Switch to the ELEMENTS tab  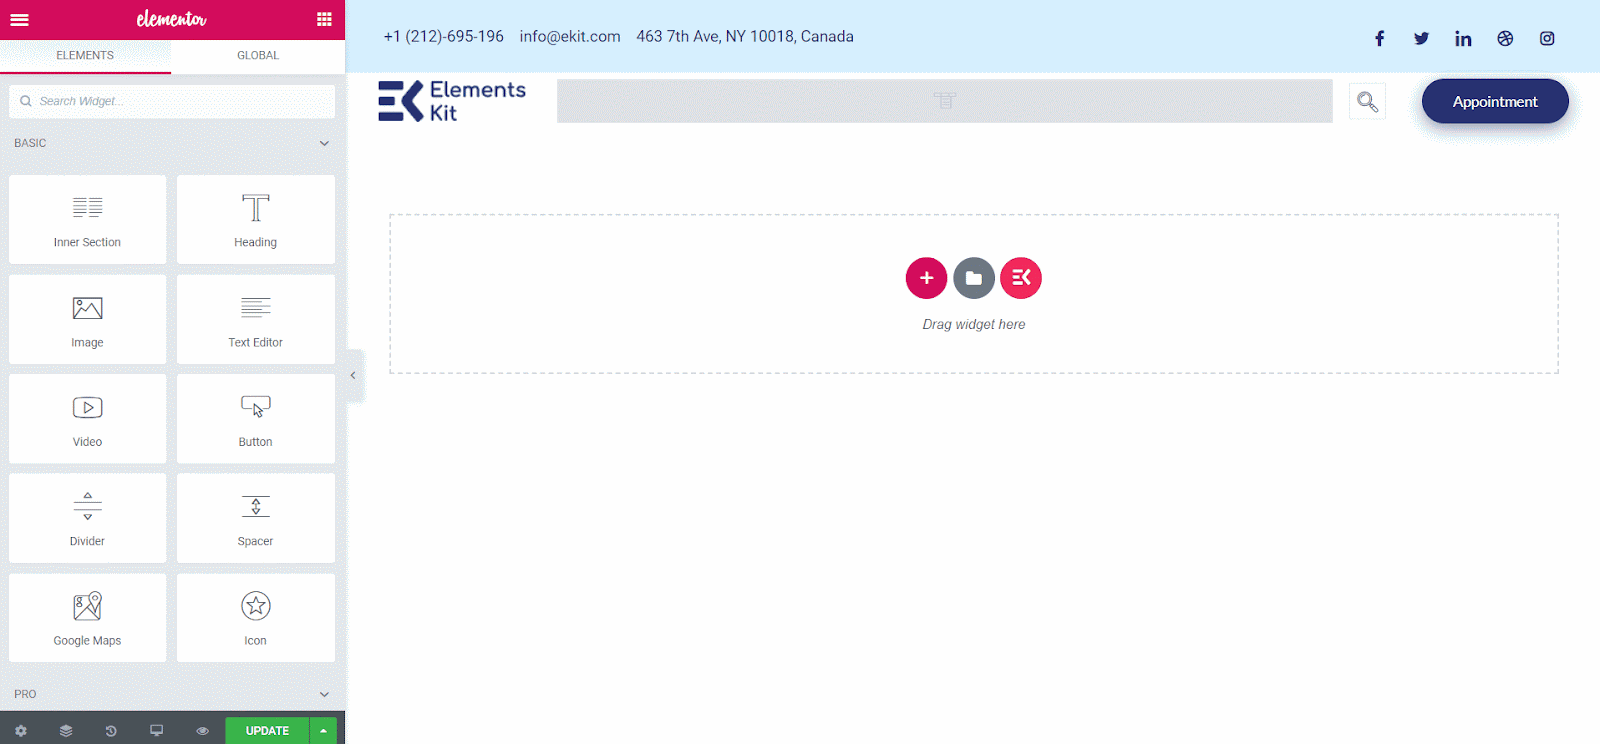[x=85, y=56]
